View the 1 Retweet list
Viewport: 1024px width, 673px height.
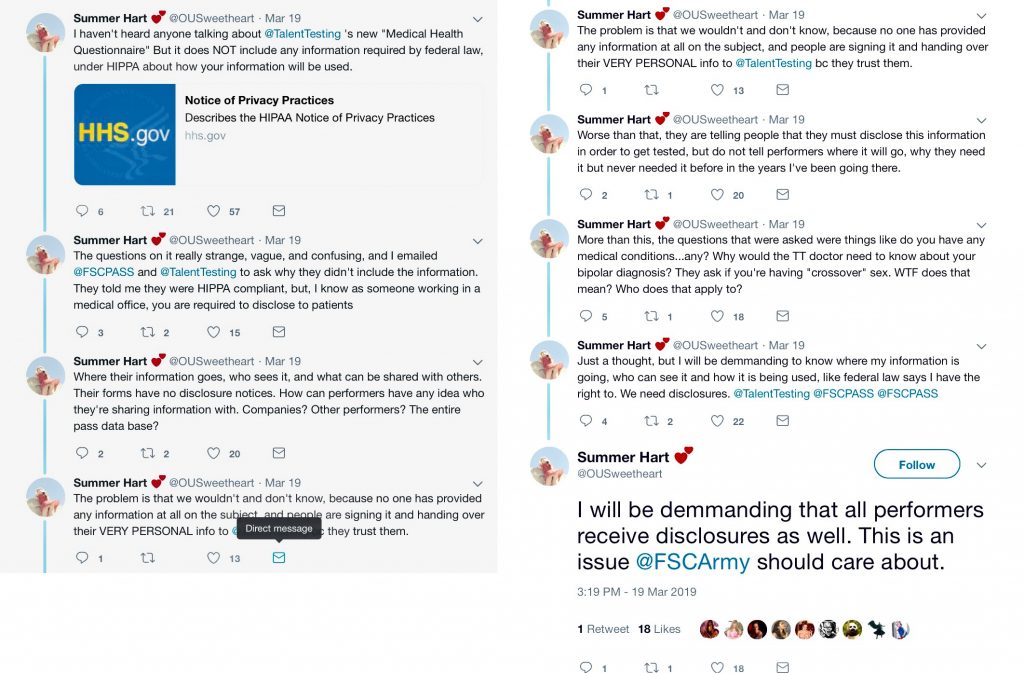click(x=603, y=629)
